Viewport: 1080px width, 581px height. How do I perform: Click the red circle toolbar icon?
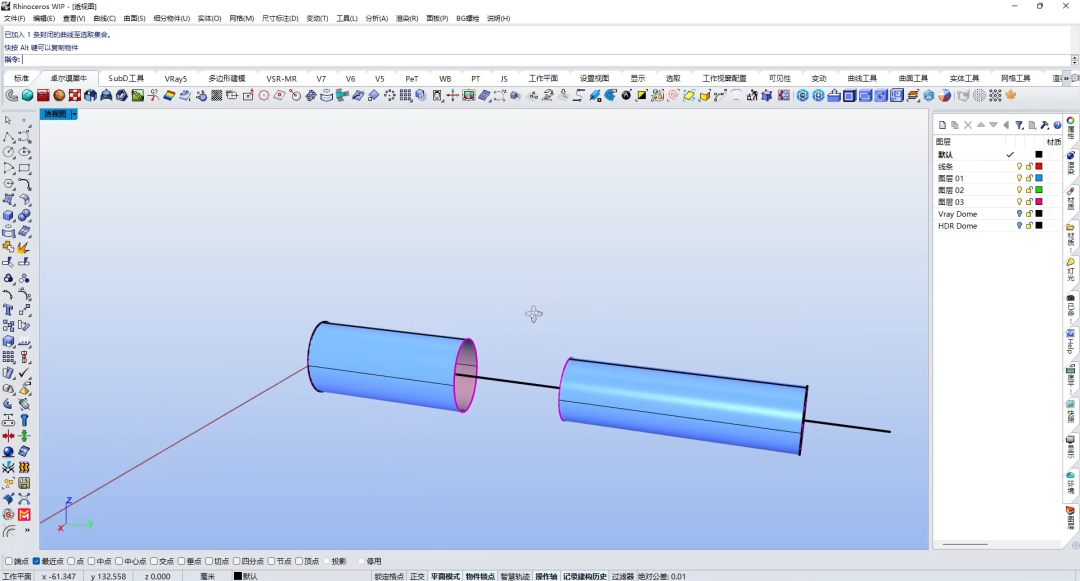[x=264, y=96]
